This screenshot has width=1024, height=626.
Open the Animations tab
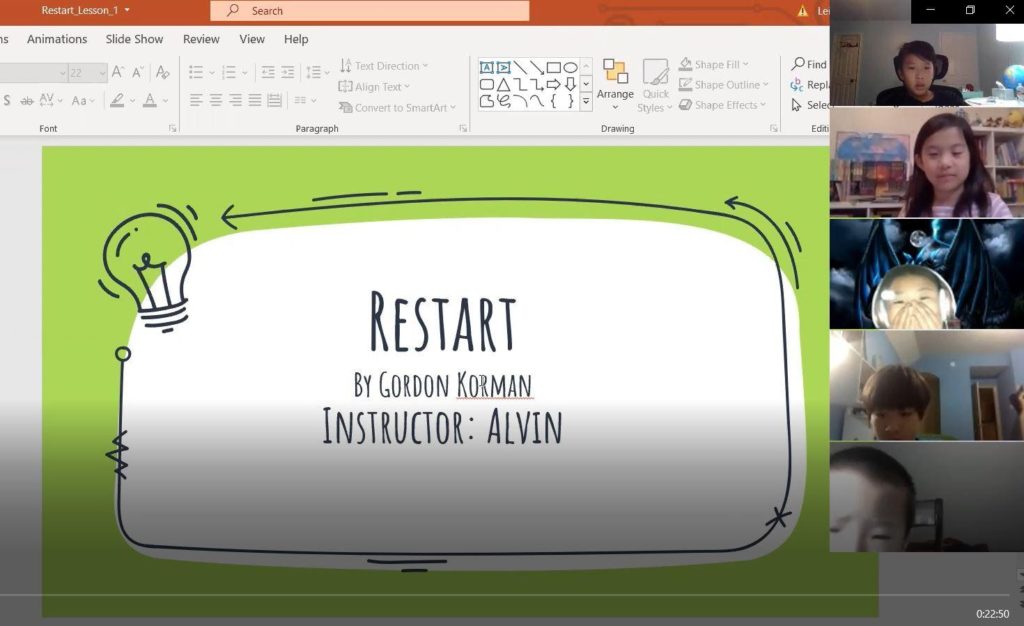pos(57,39)
